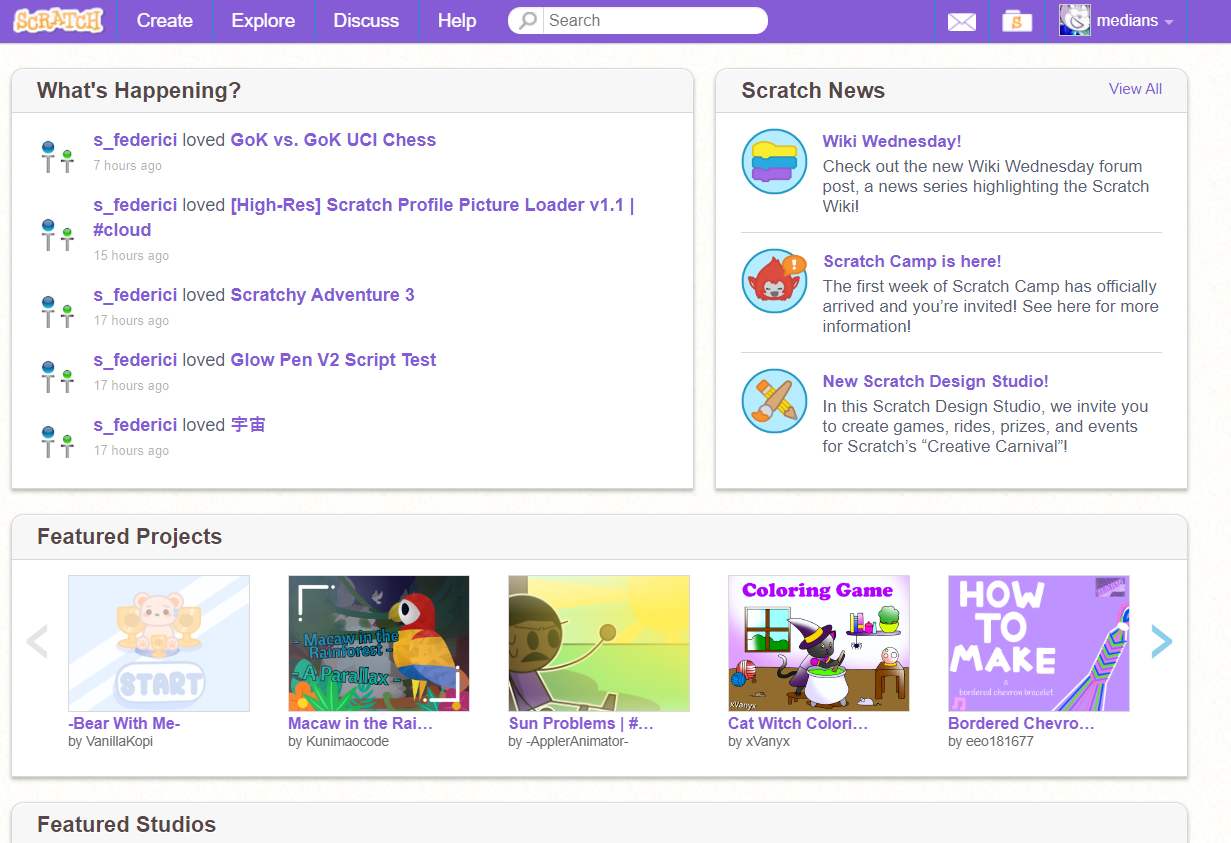Switch to the Discuss section
The width and height of the screenshot is (1231, 843).
click(x=366, y=20)
